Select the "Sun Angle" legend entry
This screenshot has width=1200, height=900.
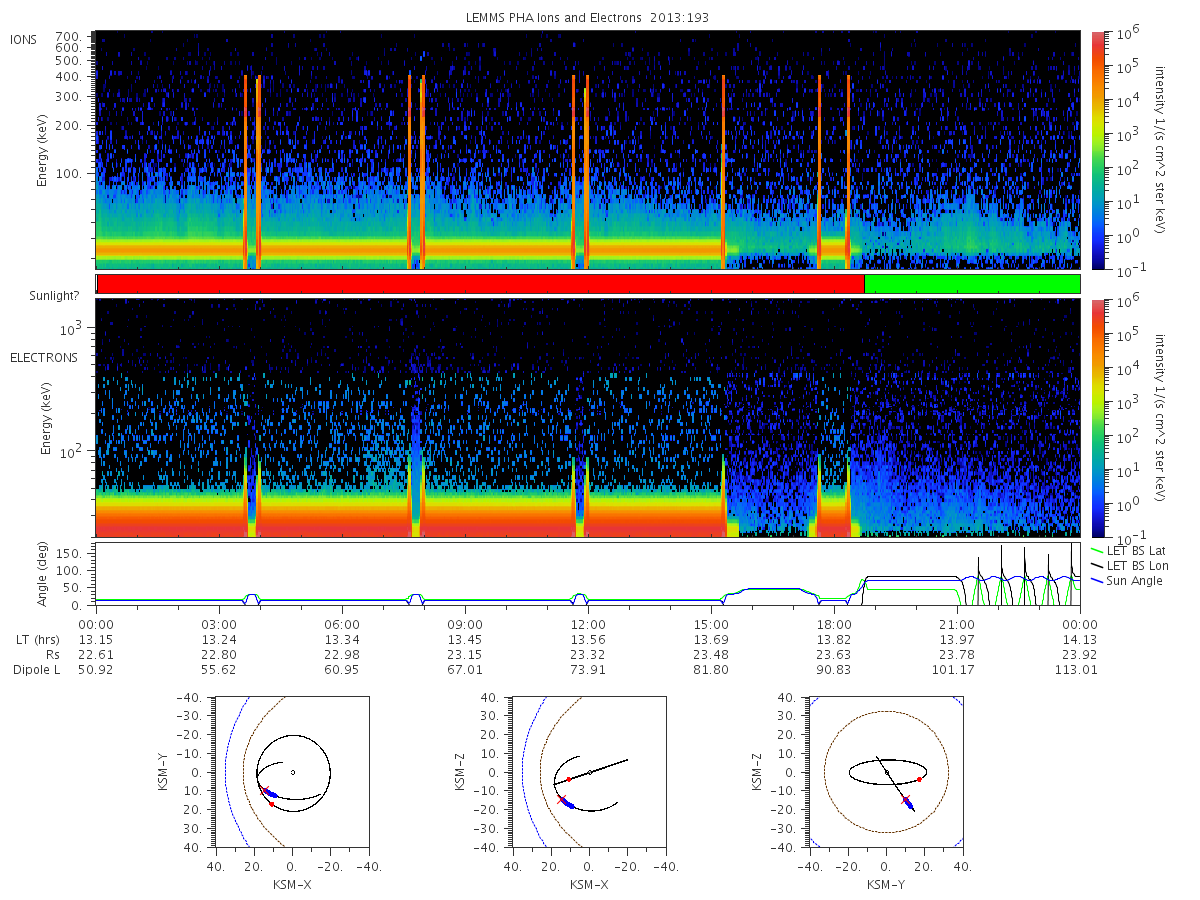1127,581
